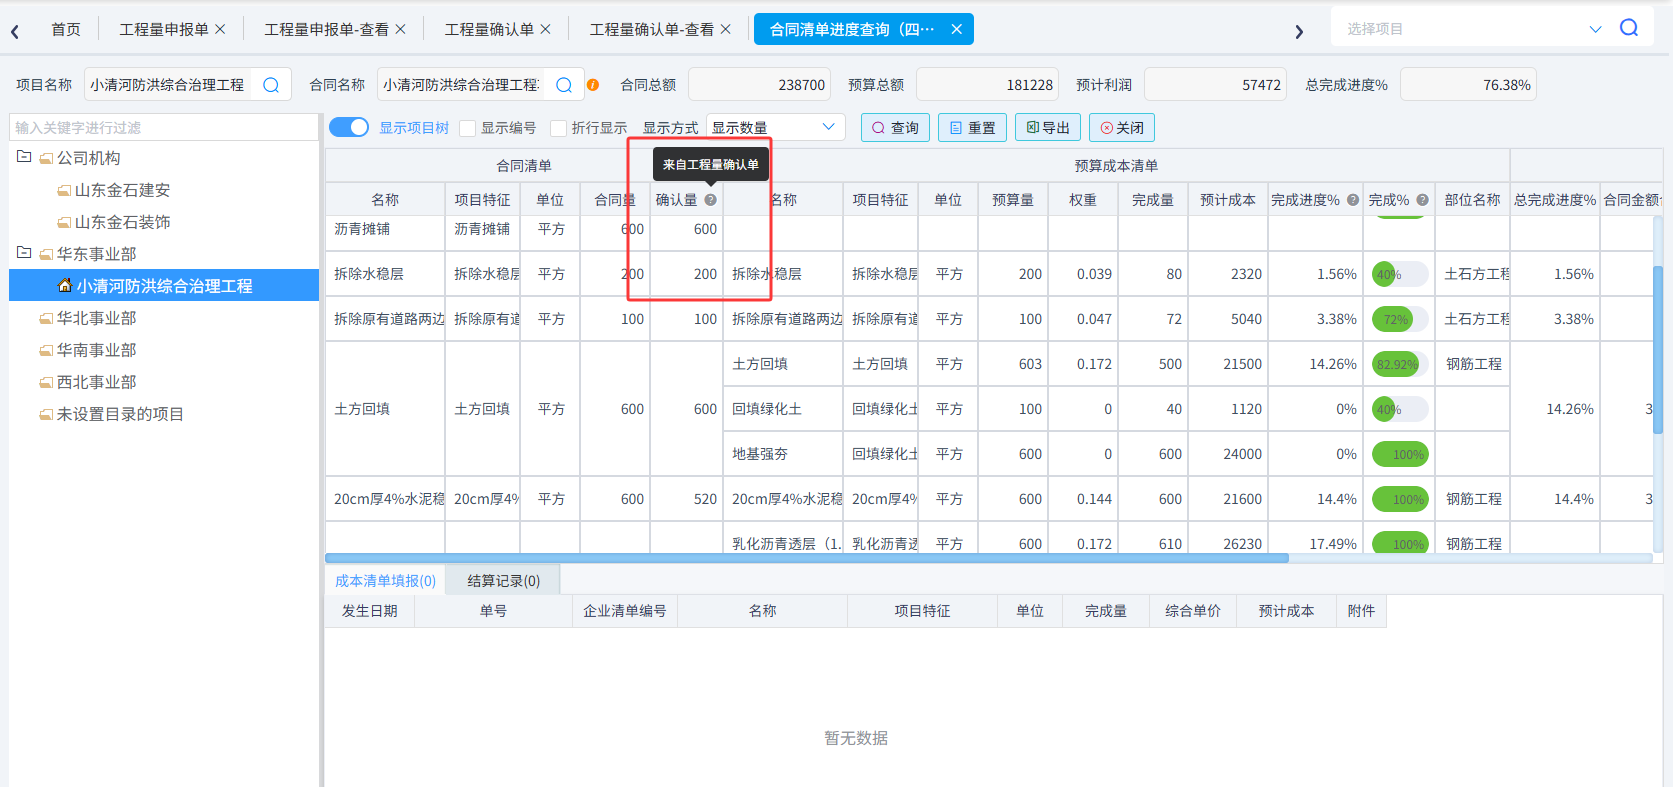Click the 查询 button
This screenshot has height=787, width=1673.
click(x=895, y=127)
